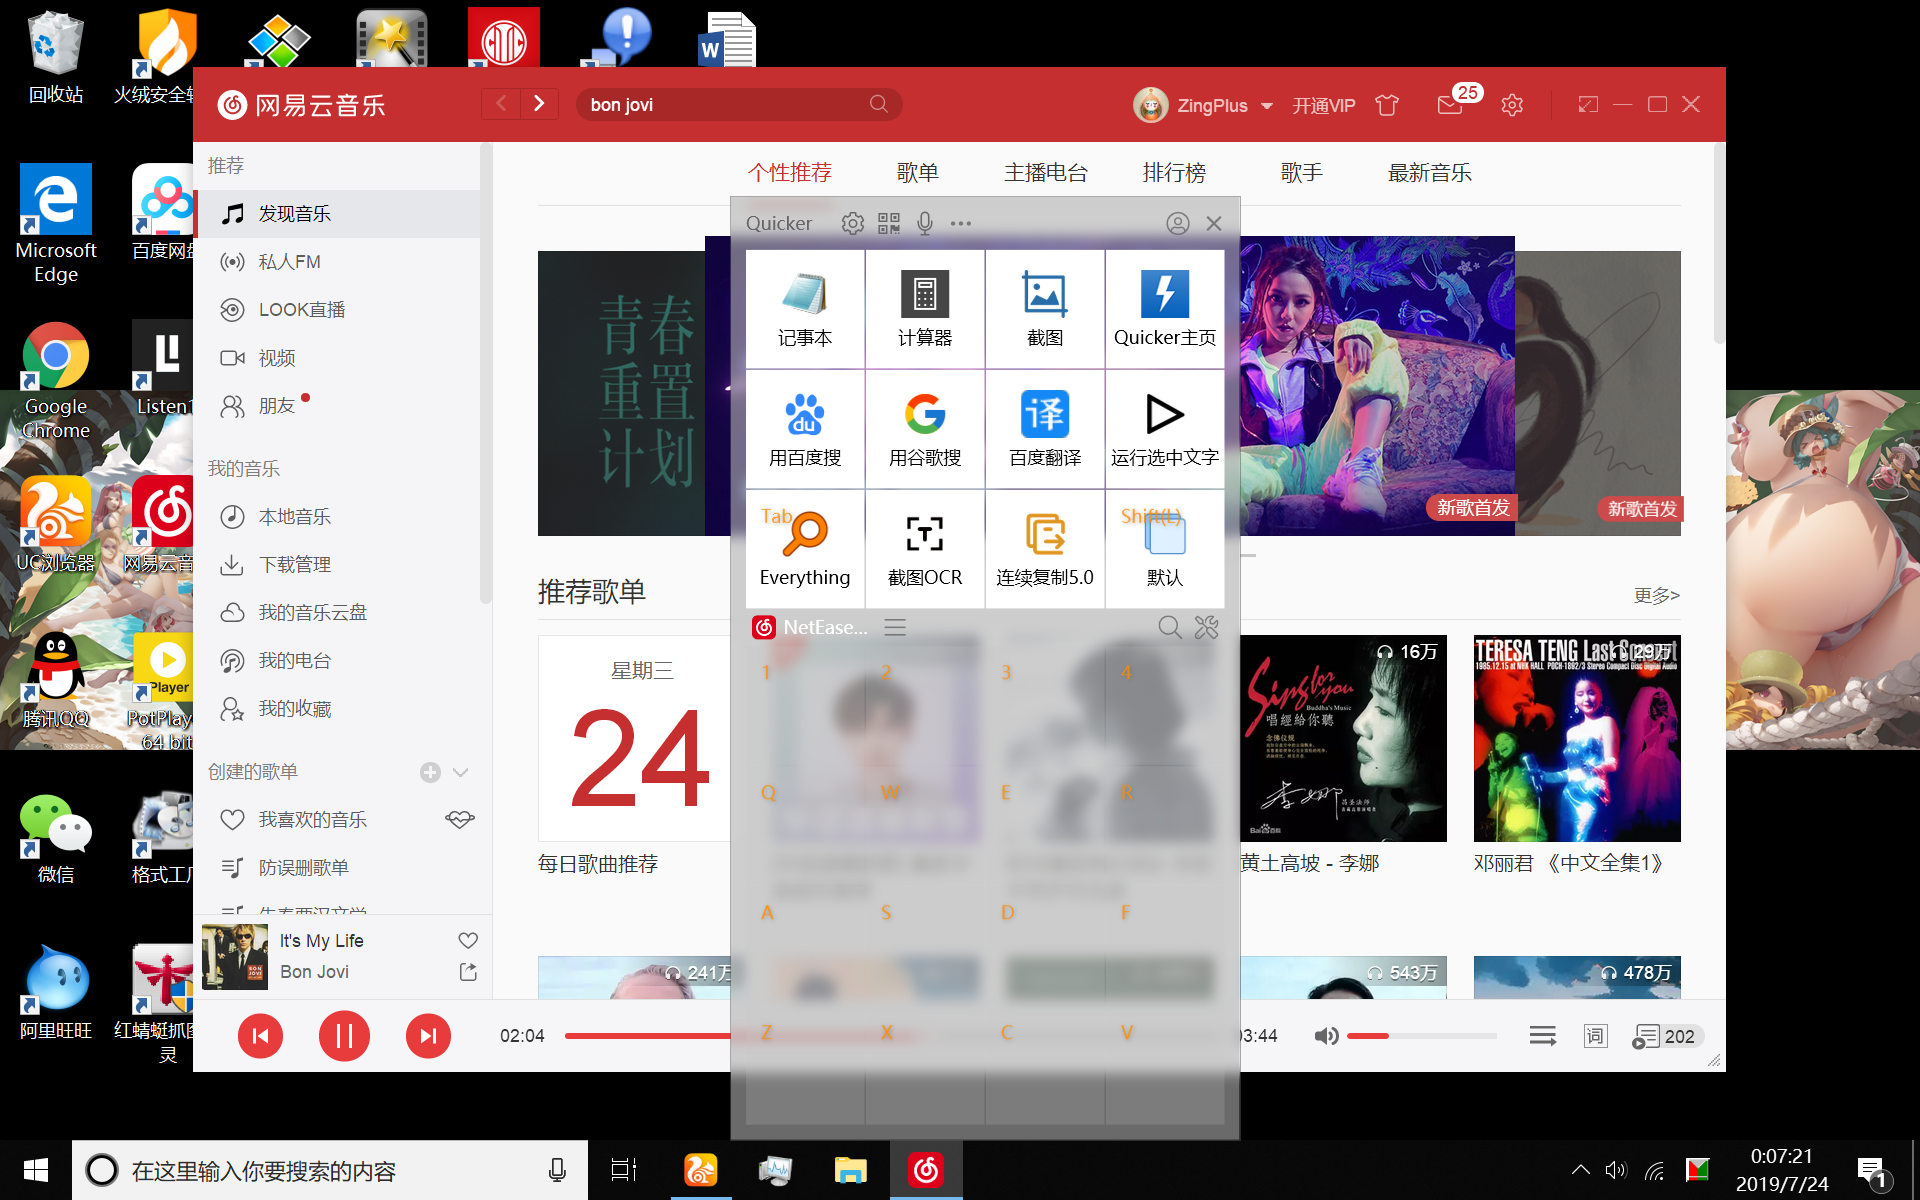Open the Quicker more options menu
Screen dimensions: 1920x1200
(x=961, y=223)
